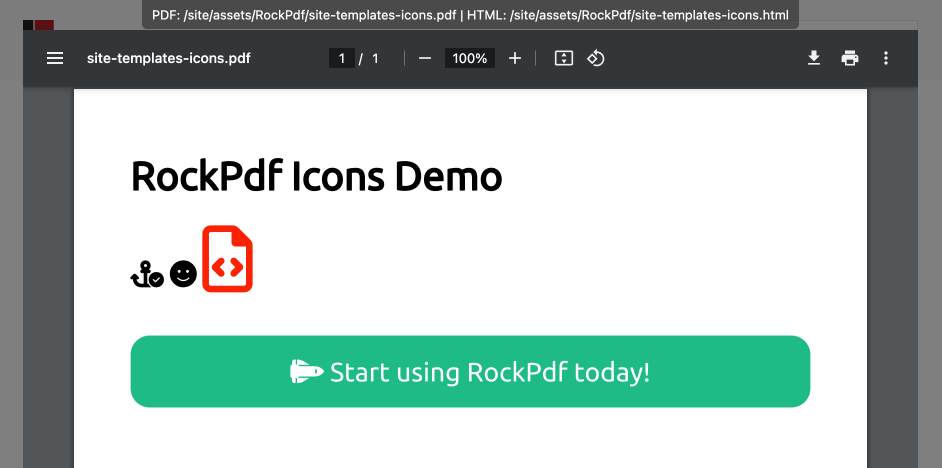Click the page number input field
Image resolution: width=942 pixels, height=468 pixels.
[x=342, y=58]
